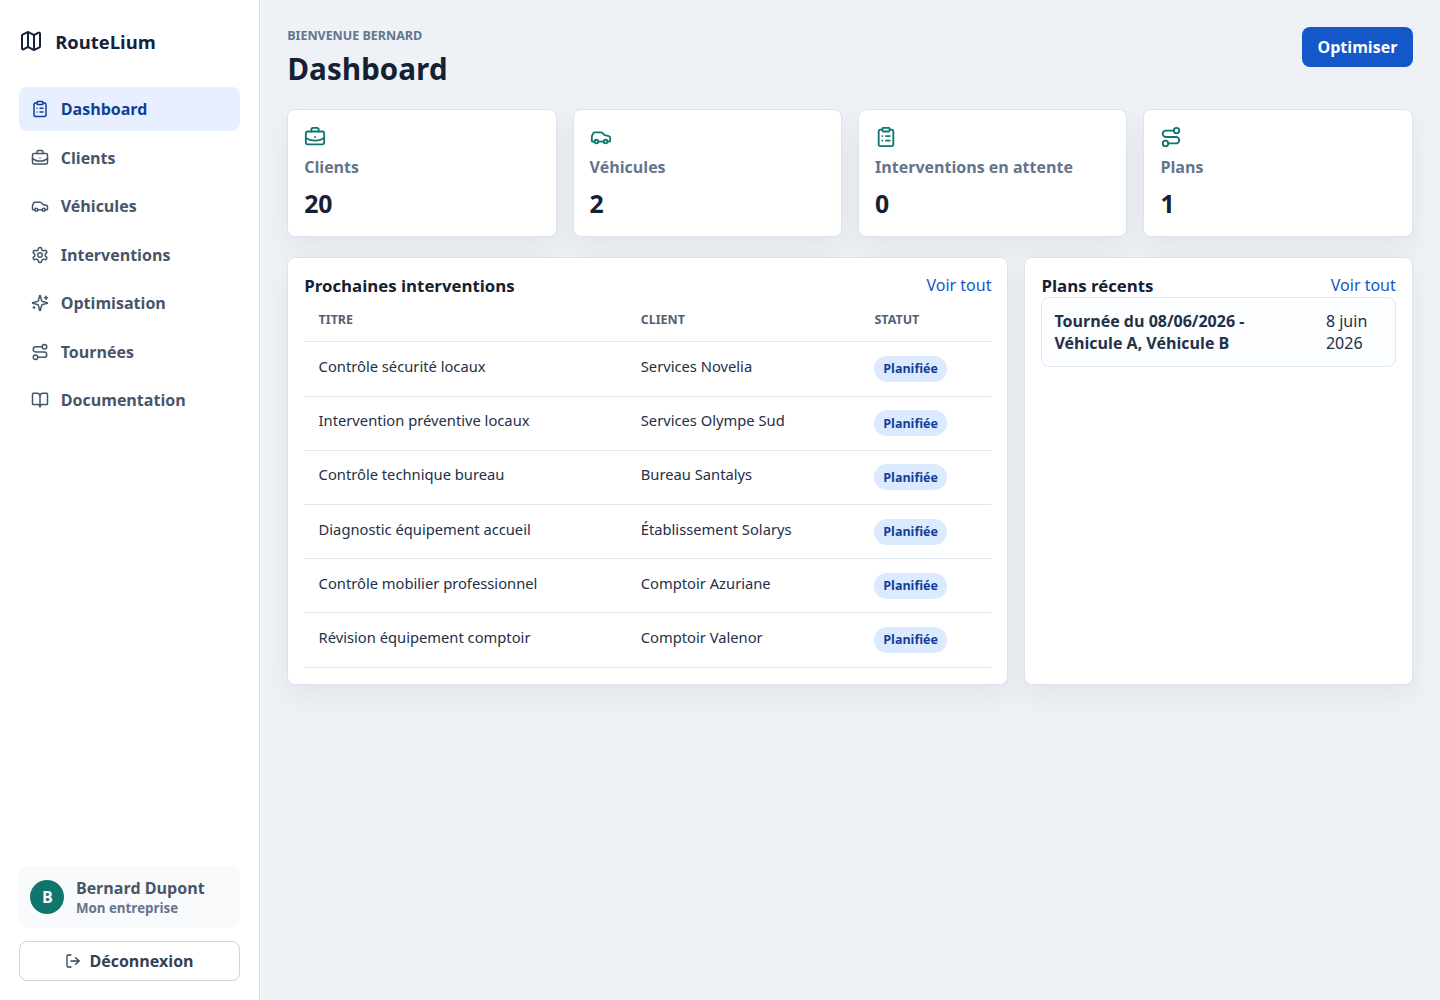Click client Bureau Santalys

[696, 475]
